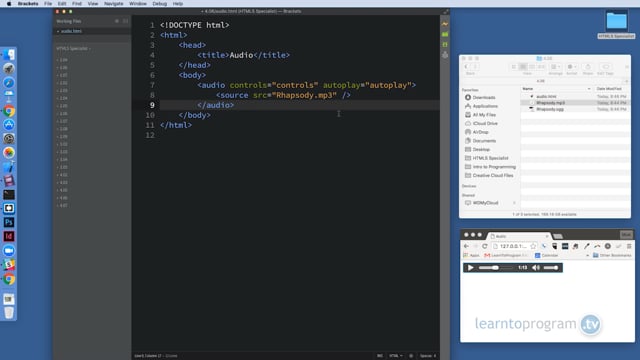Image resolution: width=640 pixels, height=360 pixels.
Task: Click volume slider in audio player
Action: 551,268
